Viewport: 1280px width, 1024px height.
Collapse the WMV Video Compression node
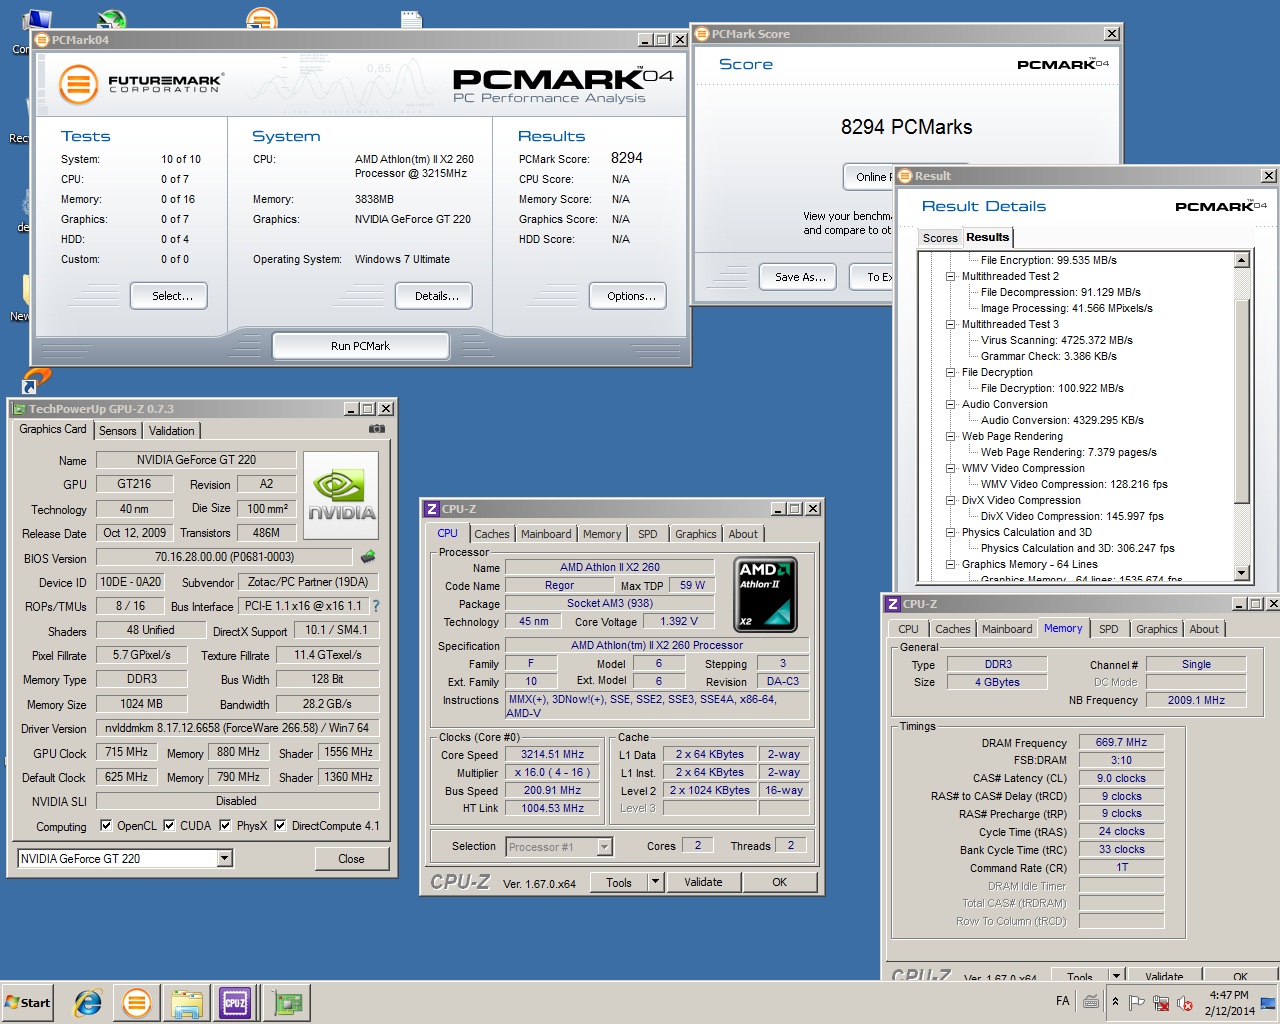(951, 468)
